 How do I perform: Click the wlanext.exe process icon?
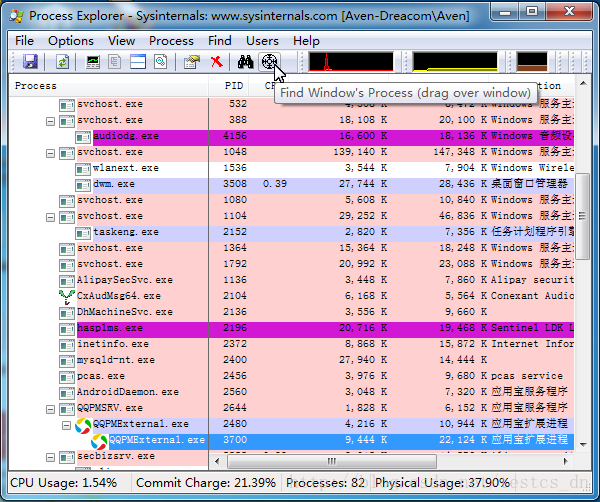[x=83, y=170]
